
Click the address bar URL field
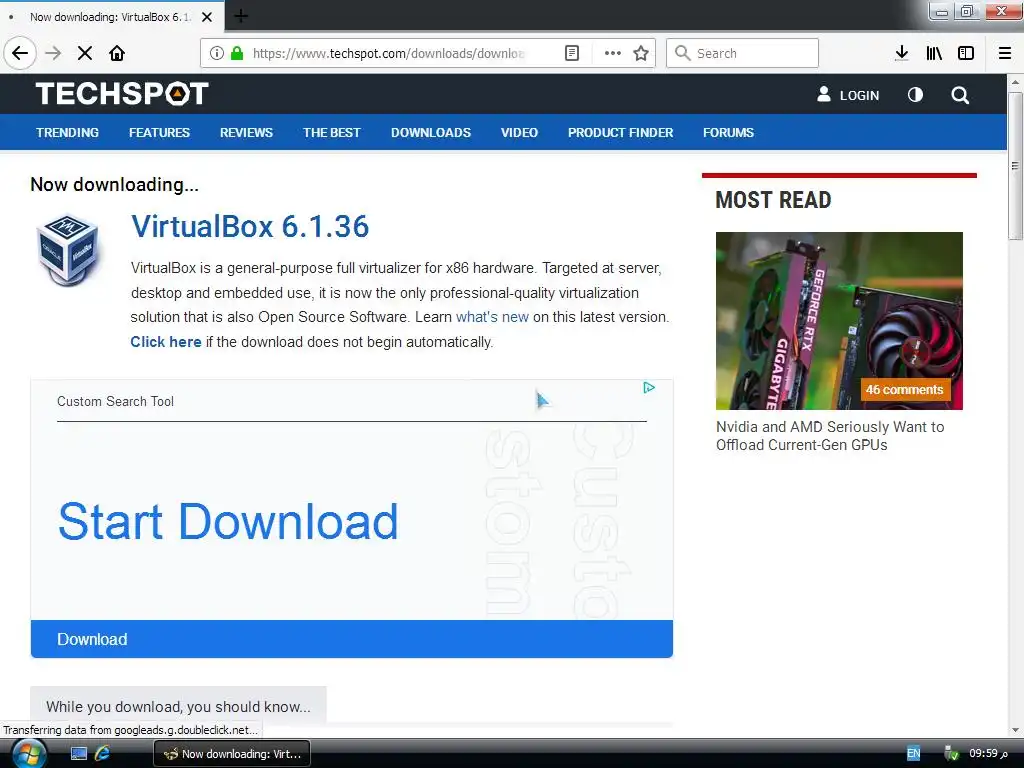pyautogui.click(x=389, y=53)
